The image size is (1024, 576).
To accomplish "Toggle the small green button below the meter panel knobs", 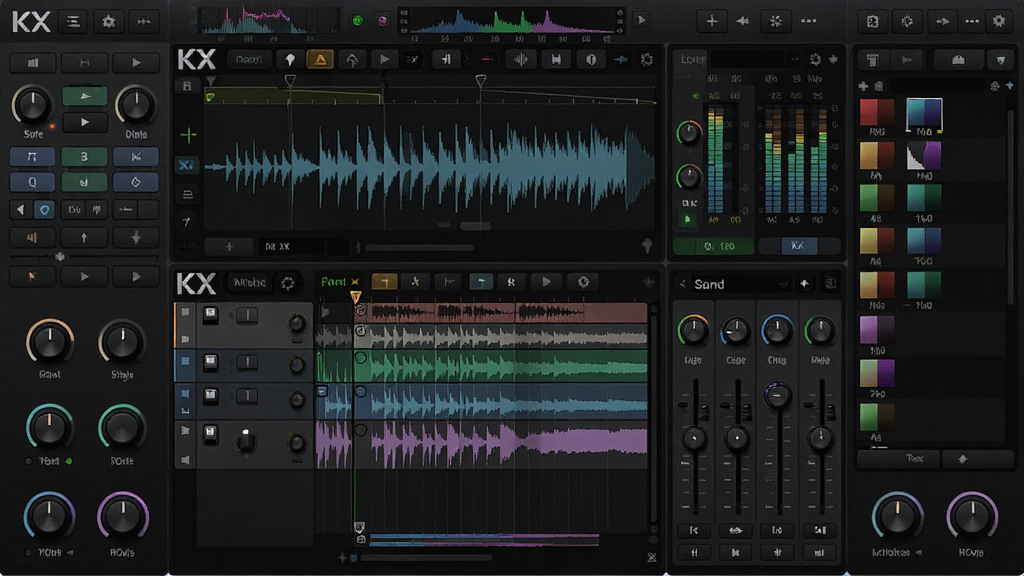I will (688, 219).
